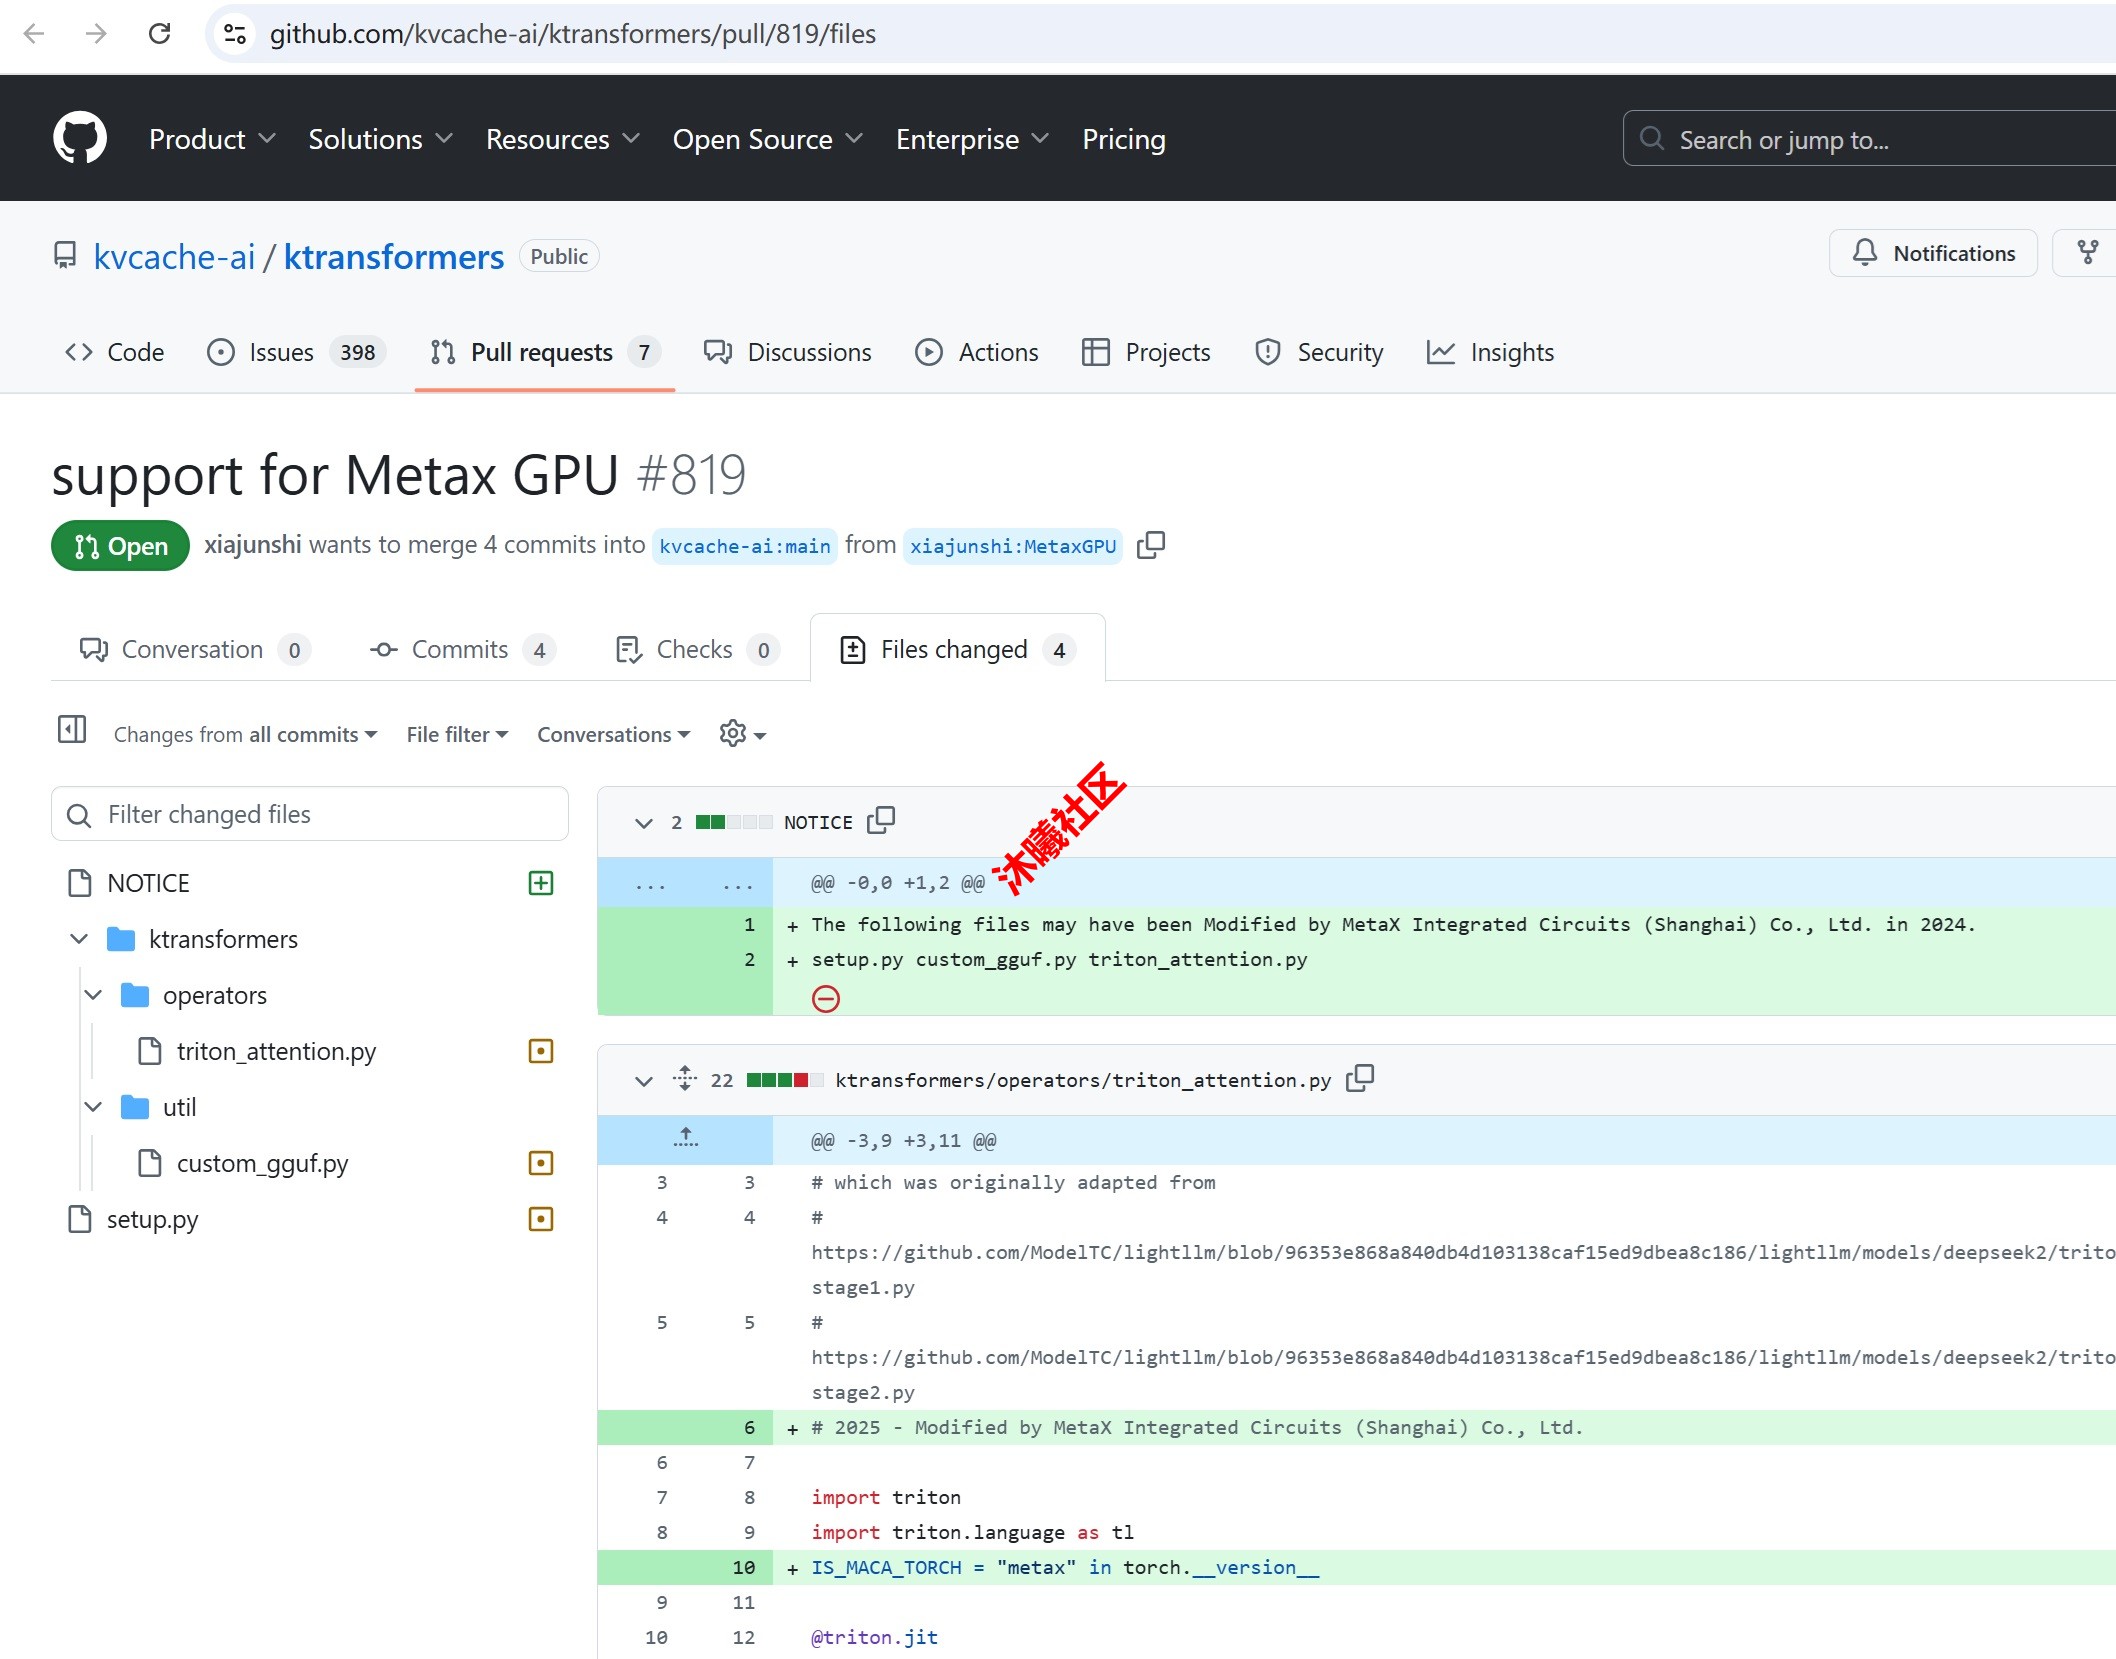
Task: Collapse the triton_attention.py file diff
Action: tap(644, 1080)
